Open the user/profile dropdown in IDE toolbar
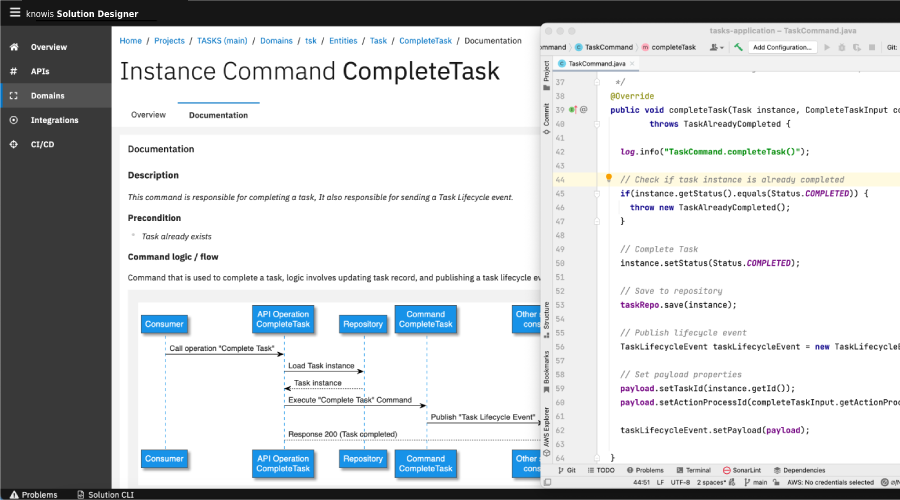This screenshot has width=900, height=500. [716, 47]
